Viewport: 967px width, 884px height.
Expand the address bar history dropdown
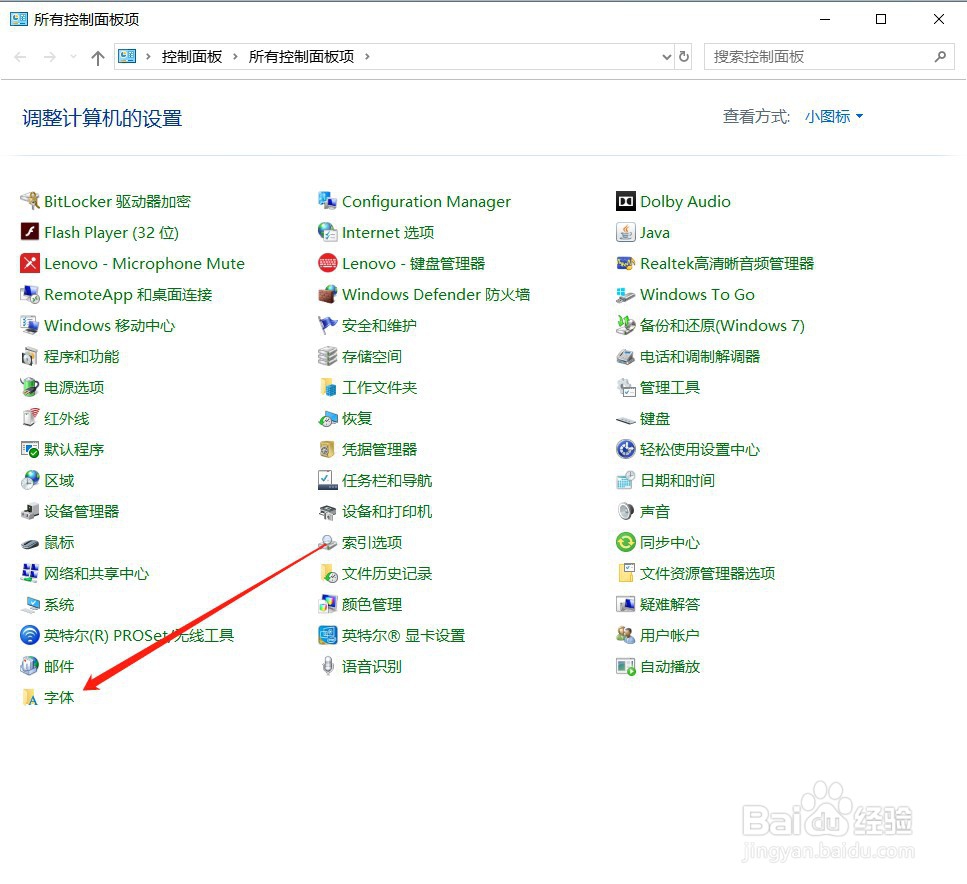[x=667, y=57]
